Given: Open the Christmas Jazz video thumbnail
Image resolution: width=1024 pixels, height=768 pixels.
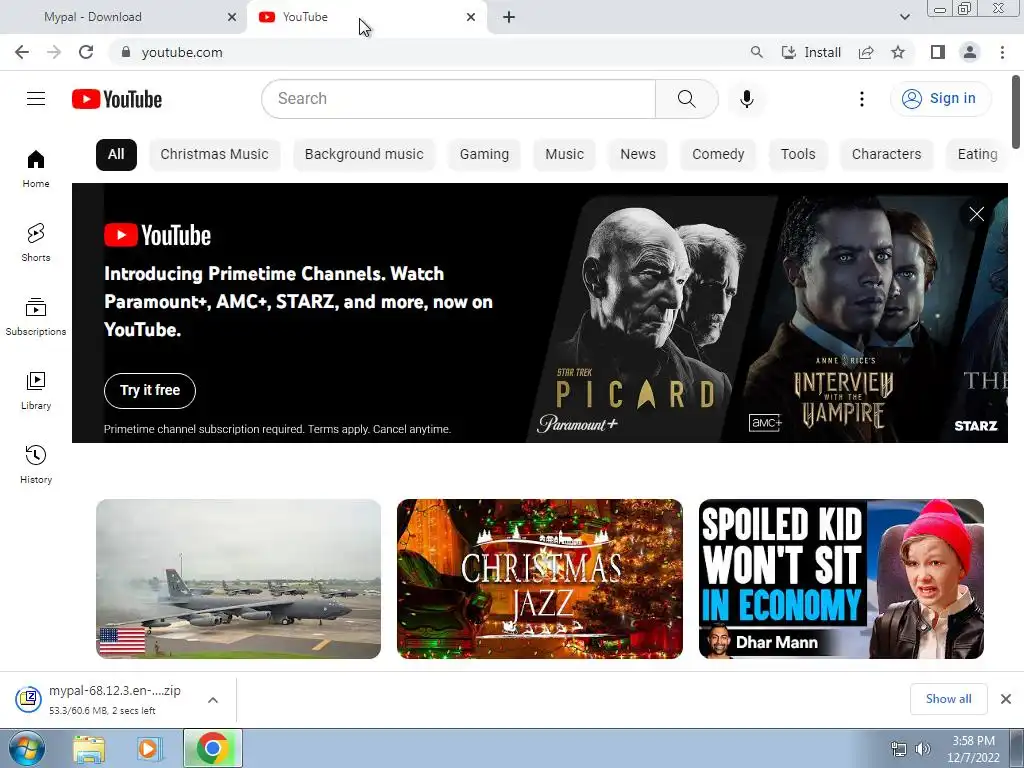Looking at the screenshot, I should pyautogui.click(x=539, y=579).
